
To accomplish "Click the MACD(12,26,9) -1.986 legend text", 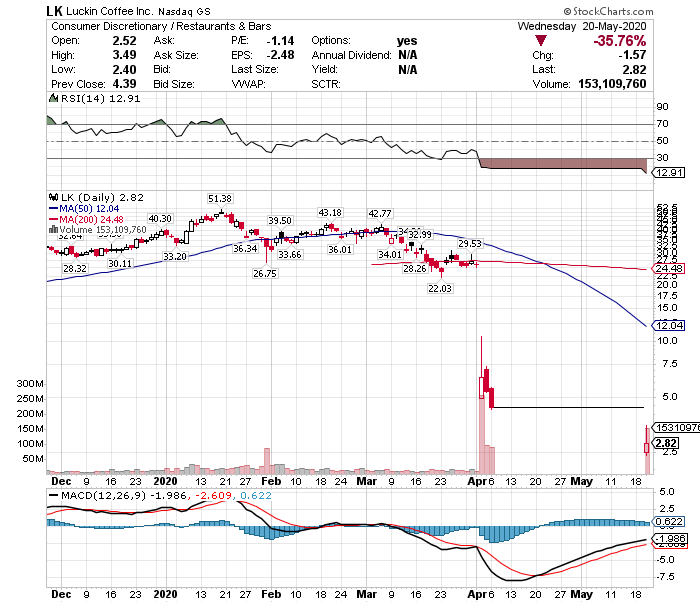I will tap(124, 495).
